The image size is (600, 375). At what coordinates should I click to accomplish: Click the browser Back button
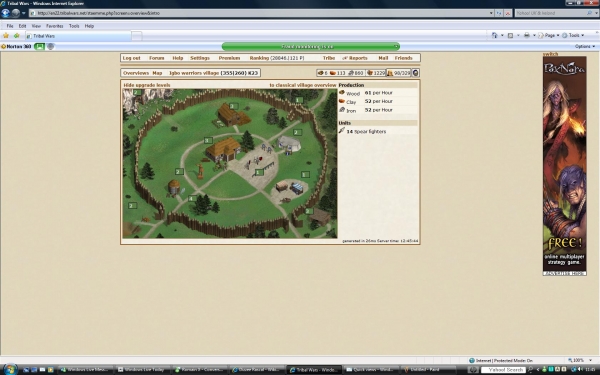tap(6, 13)
